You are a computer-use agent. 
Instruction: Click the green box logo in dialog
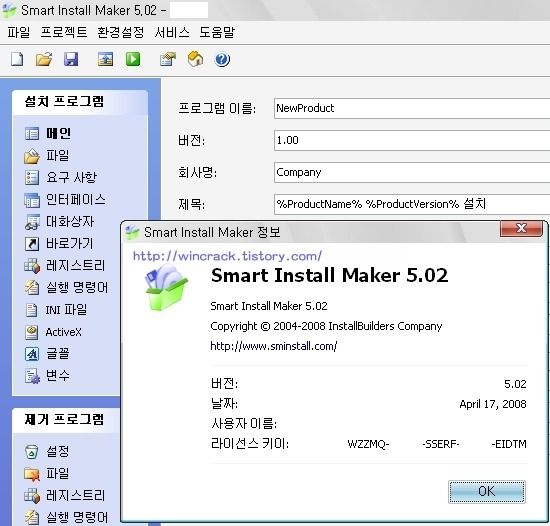[x=166, y=288]
